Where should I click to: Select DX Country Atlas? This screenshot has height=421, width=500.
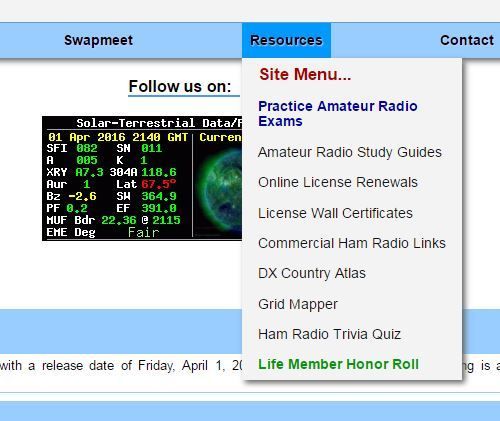[x=312, y=273]
